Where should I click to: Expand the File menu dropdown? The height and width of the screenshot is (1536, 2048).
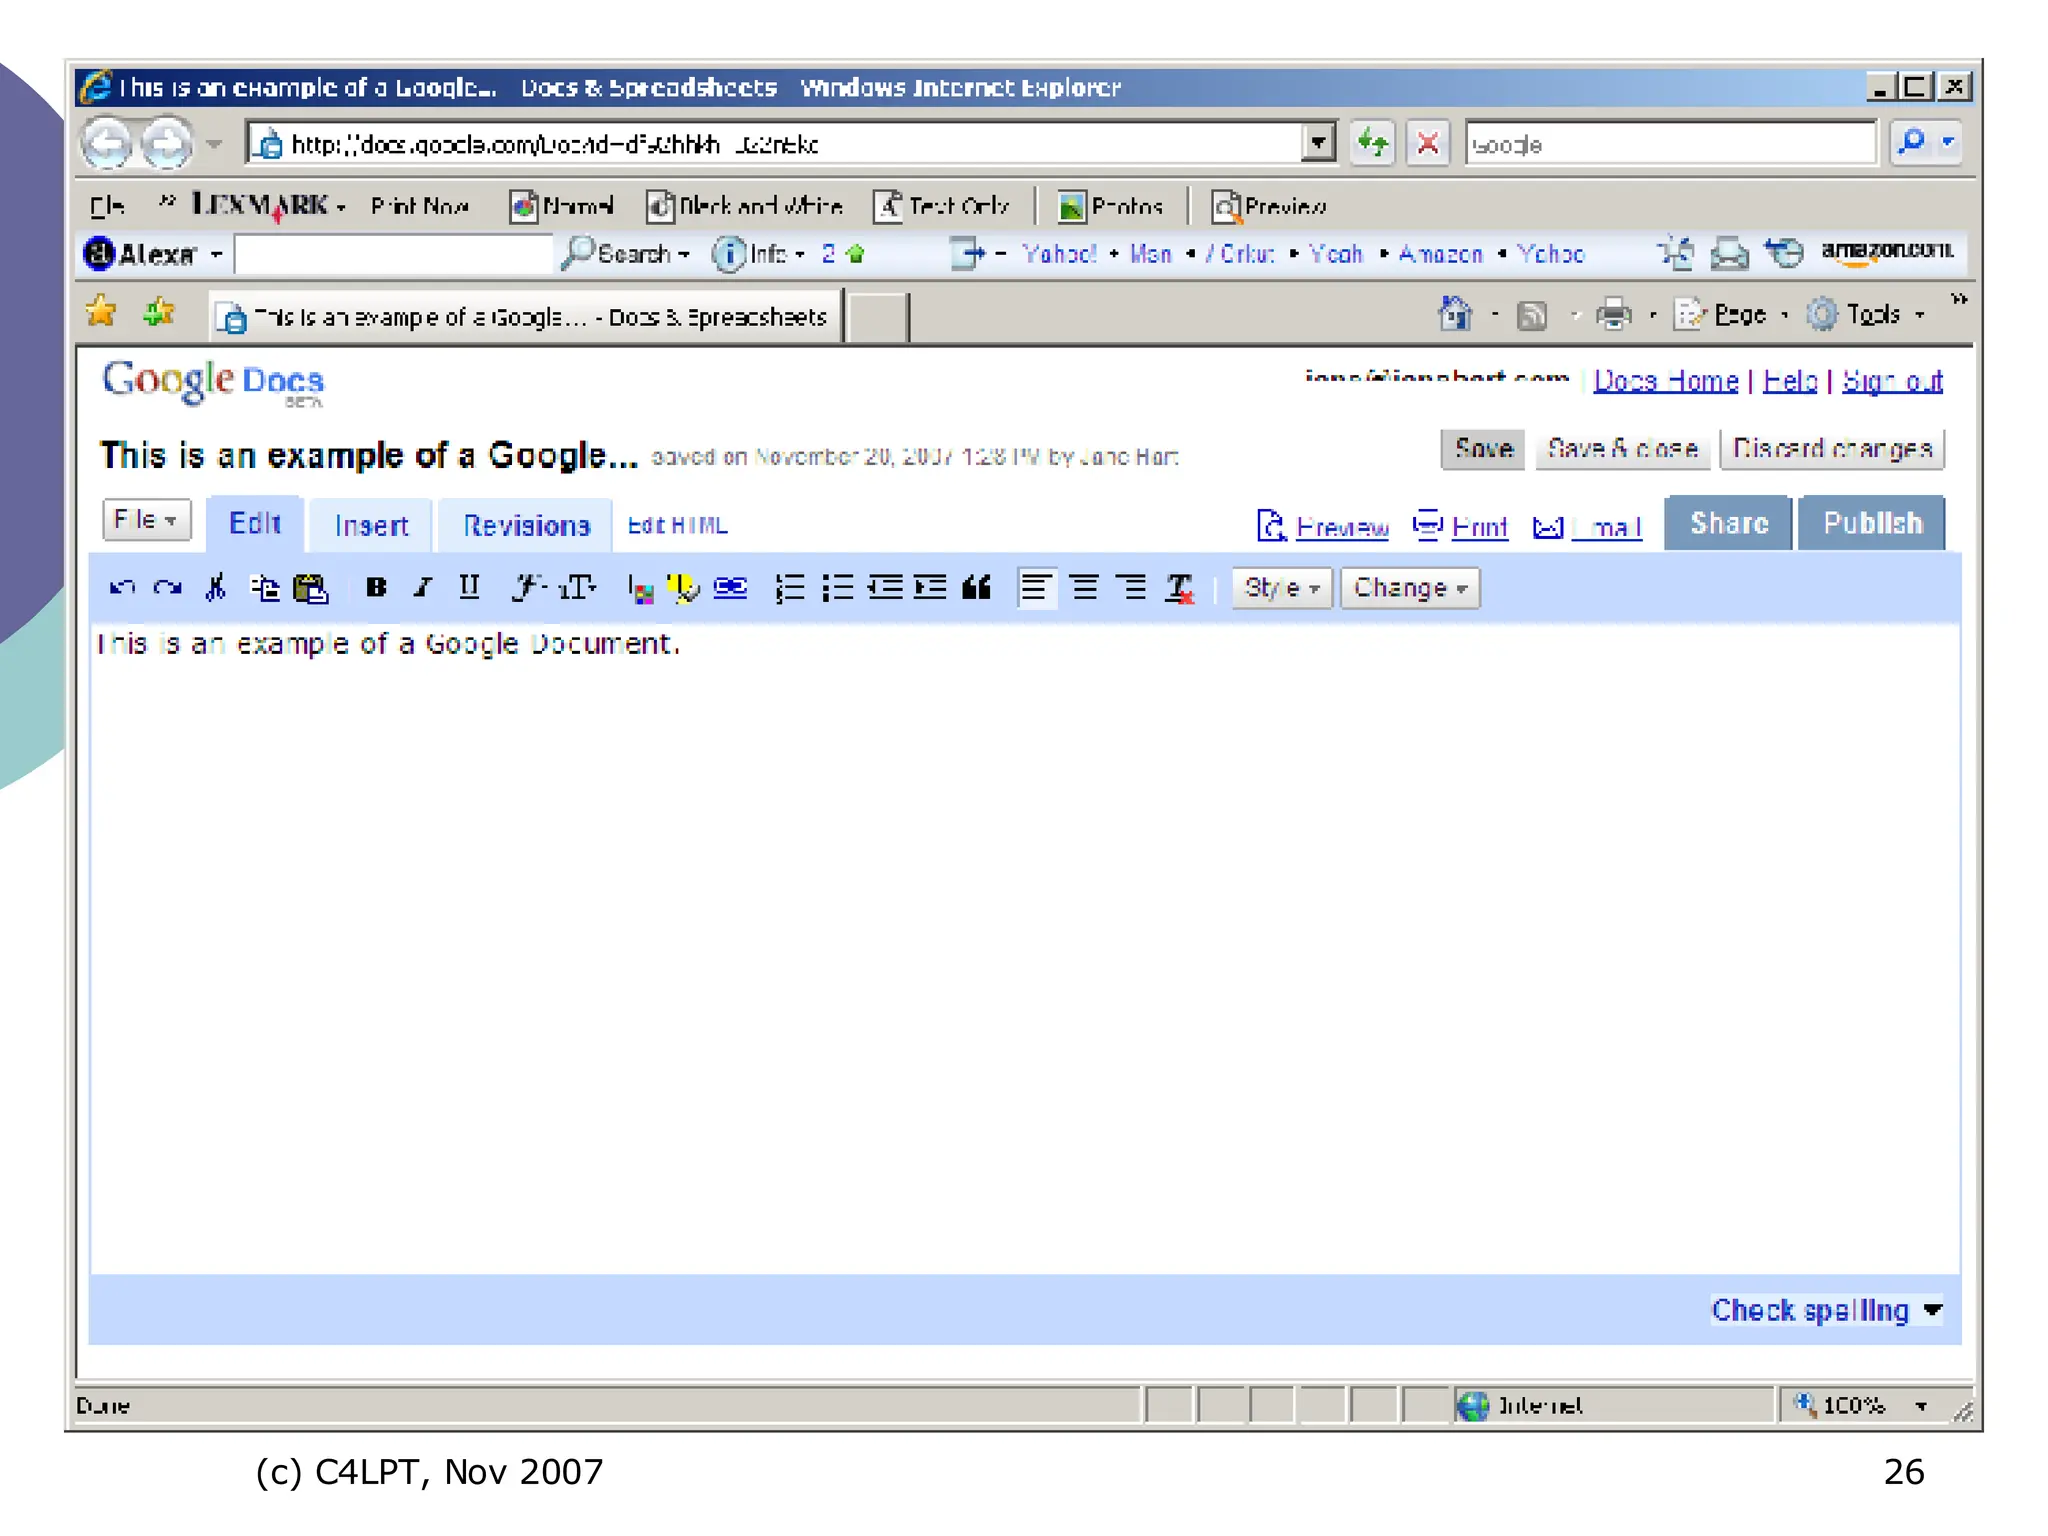(146, 520)
